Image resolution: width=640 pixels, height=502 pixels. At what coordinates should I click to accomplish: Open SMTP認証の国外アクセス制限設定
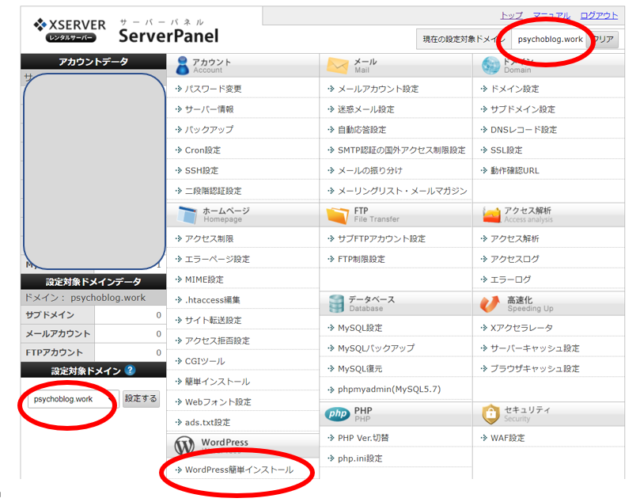[401, 150]
